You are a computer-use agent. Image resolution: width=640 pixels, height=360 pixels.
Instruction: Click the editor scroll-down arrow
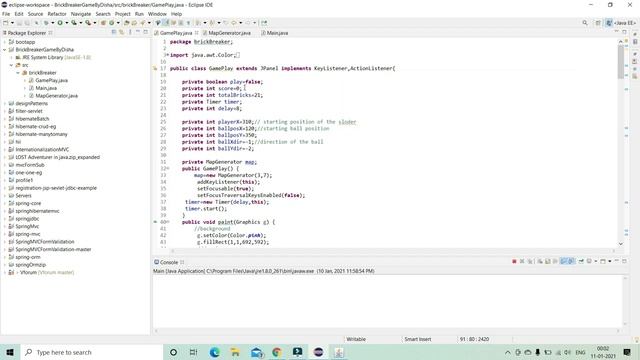pyautogui.click(x=621, y=244)
